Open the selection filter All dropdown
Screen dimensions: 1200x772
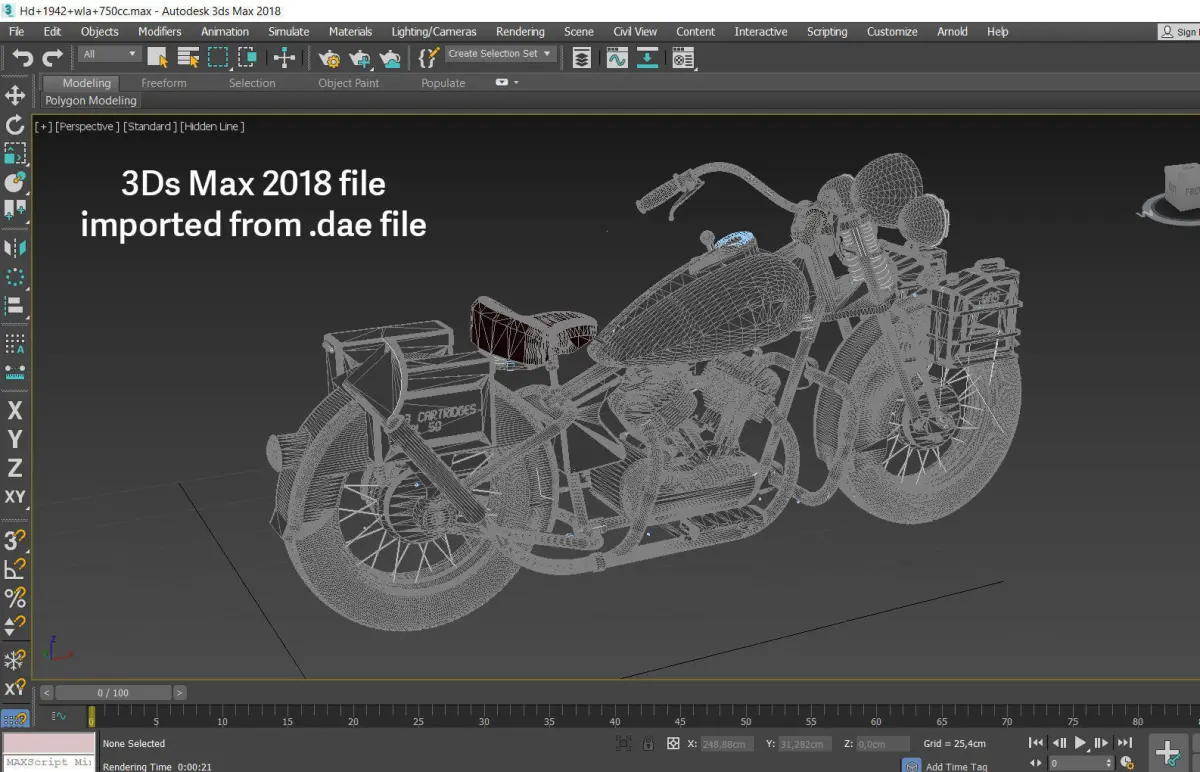point(110,54)
